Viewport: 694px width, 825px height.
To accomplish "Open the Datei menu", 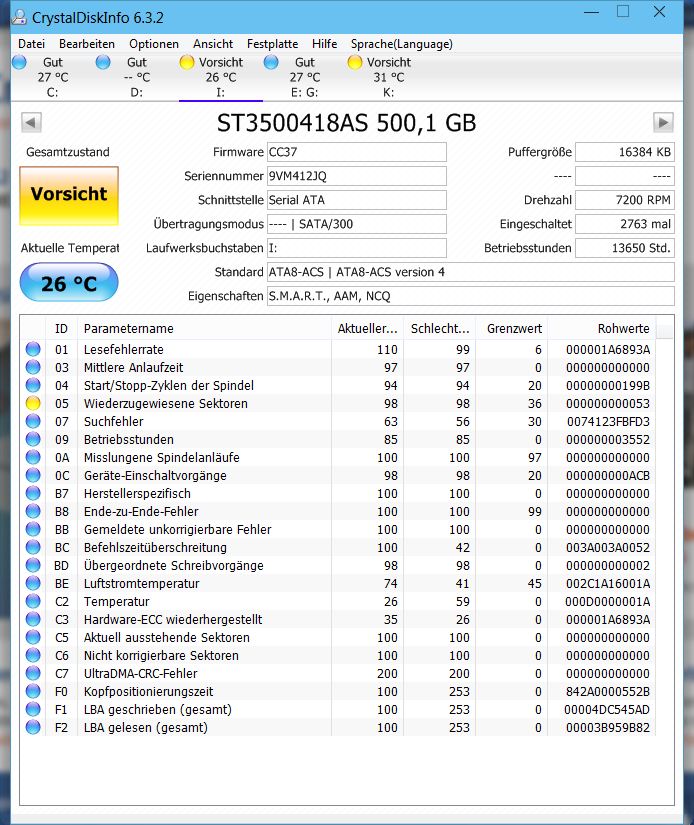I will (31, 44).
